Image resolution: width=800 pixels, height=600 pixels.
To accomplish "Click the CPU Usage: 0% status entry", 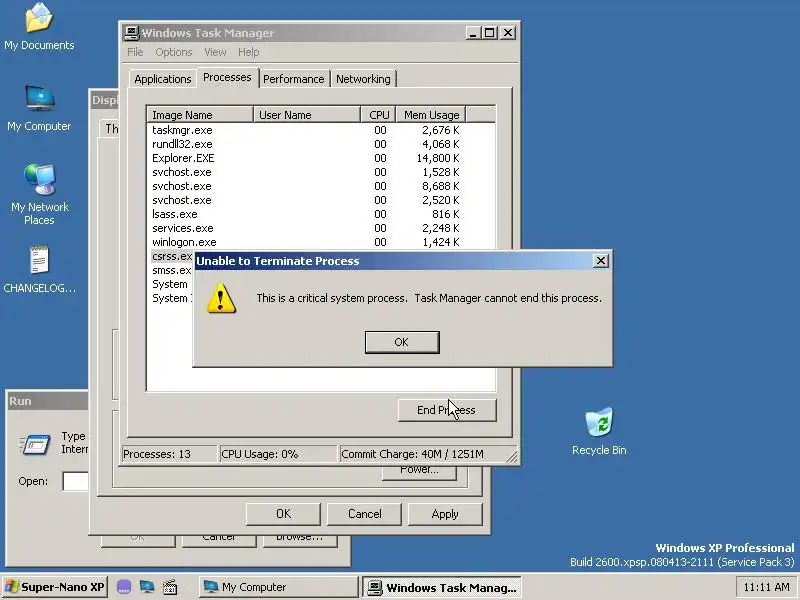I will pyautogui.click(x=278, y=454).
